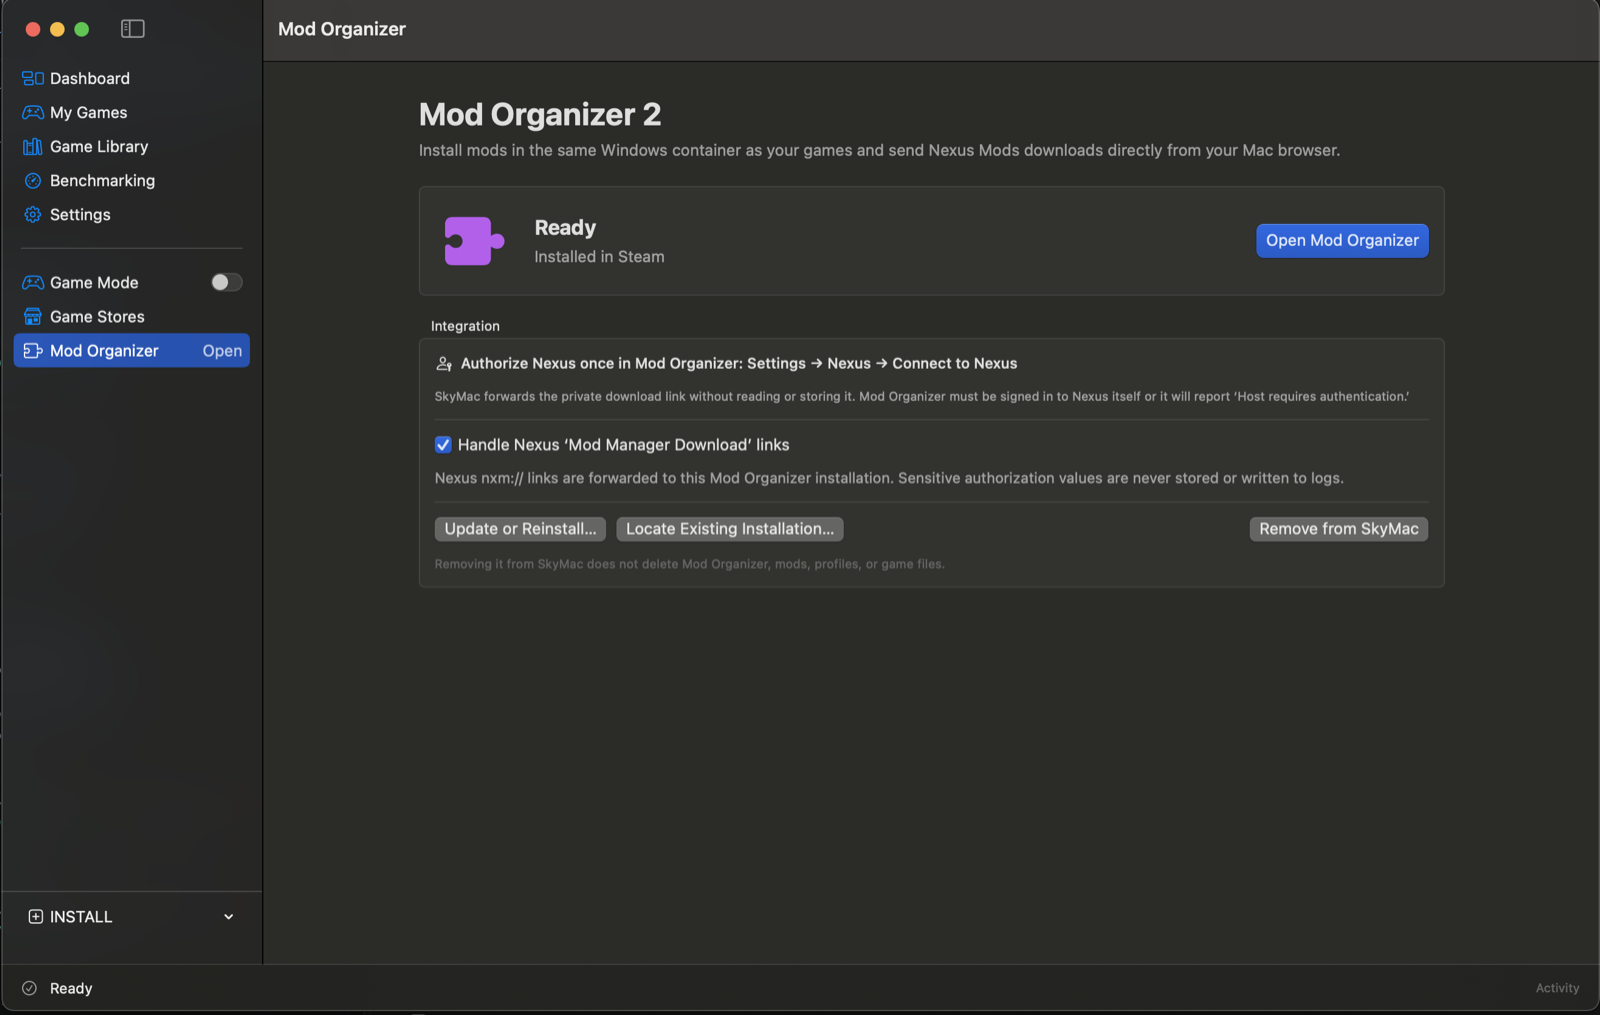Viewport: 1600px width, 1015px height.
Task: Click the Authorize Nexus person icon
Action: pyautogui.click(x=444, y=364)
